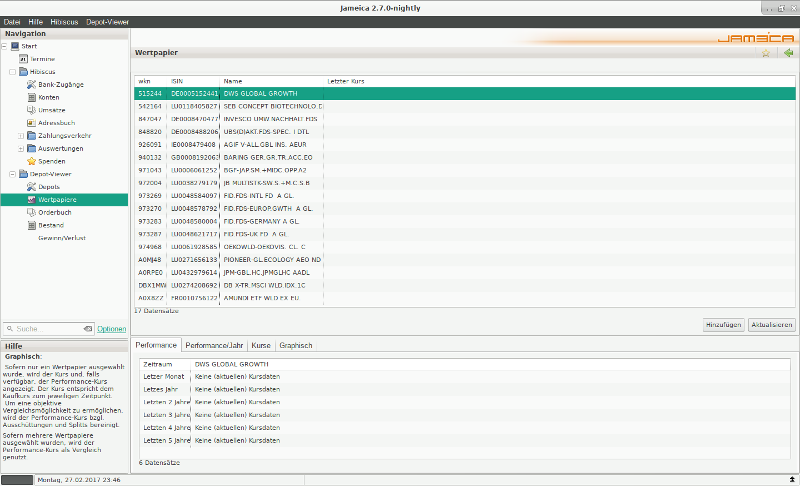The width and height of the screenshot is (800, 486).
Task: Expand the Auswertungen tree node
Action: click(x=20, y=148)
